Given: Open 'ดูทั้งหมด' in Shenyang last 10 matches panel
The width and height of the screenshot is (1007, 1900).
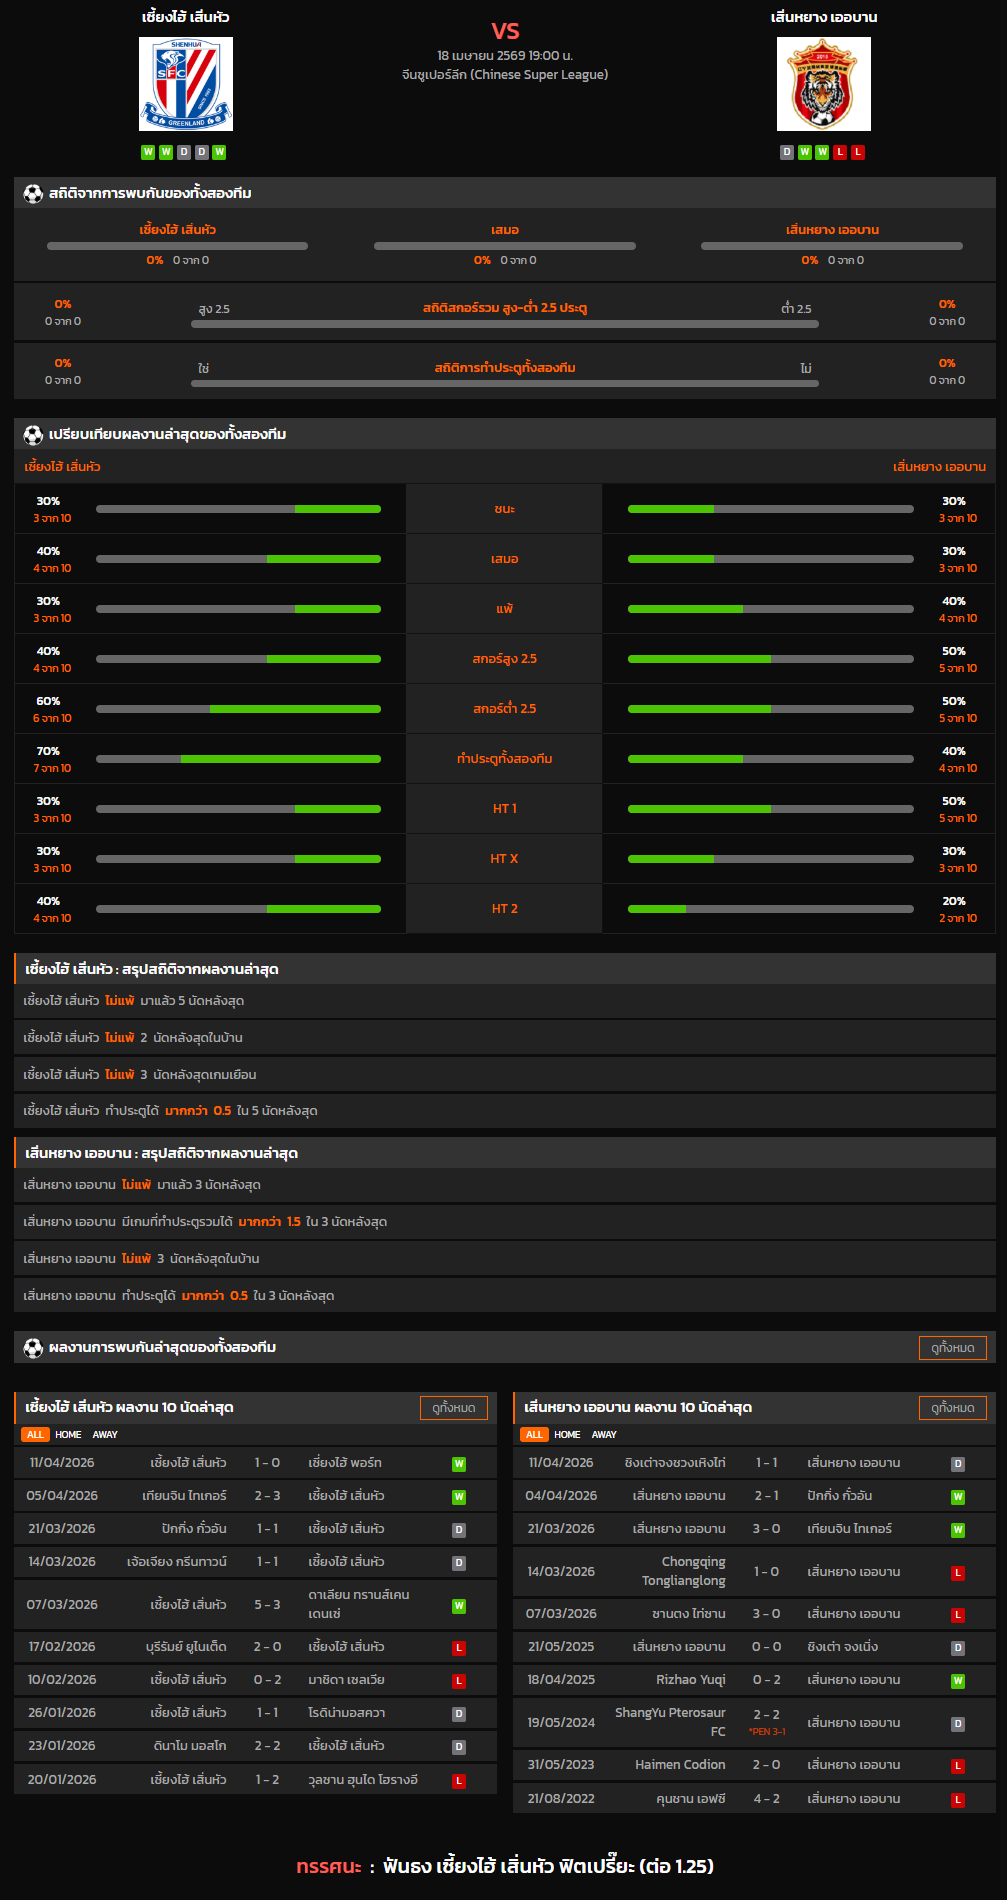Looking at the screenshot, I should (x=952, y=1408).
